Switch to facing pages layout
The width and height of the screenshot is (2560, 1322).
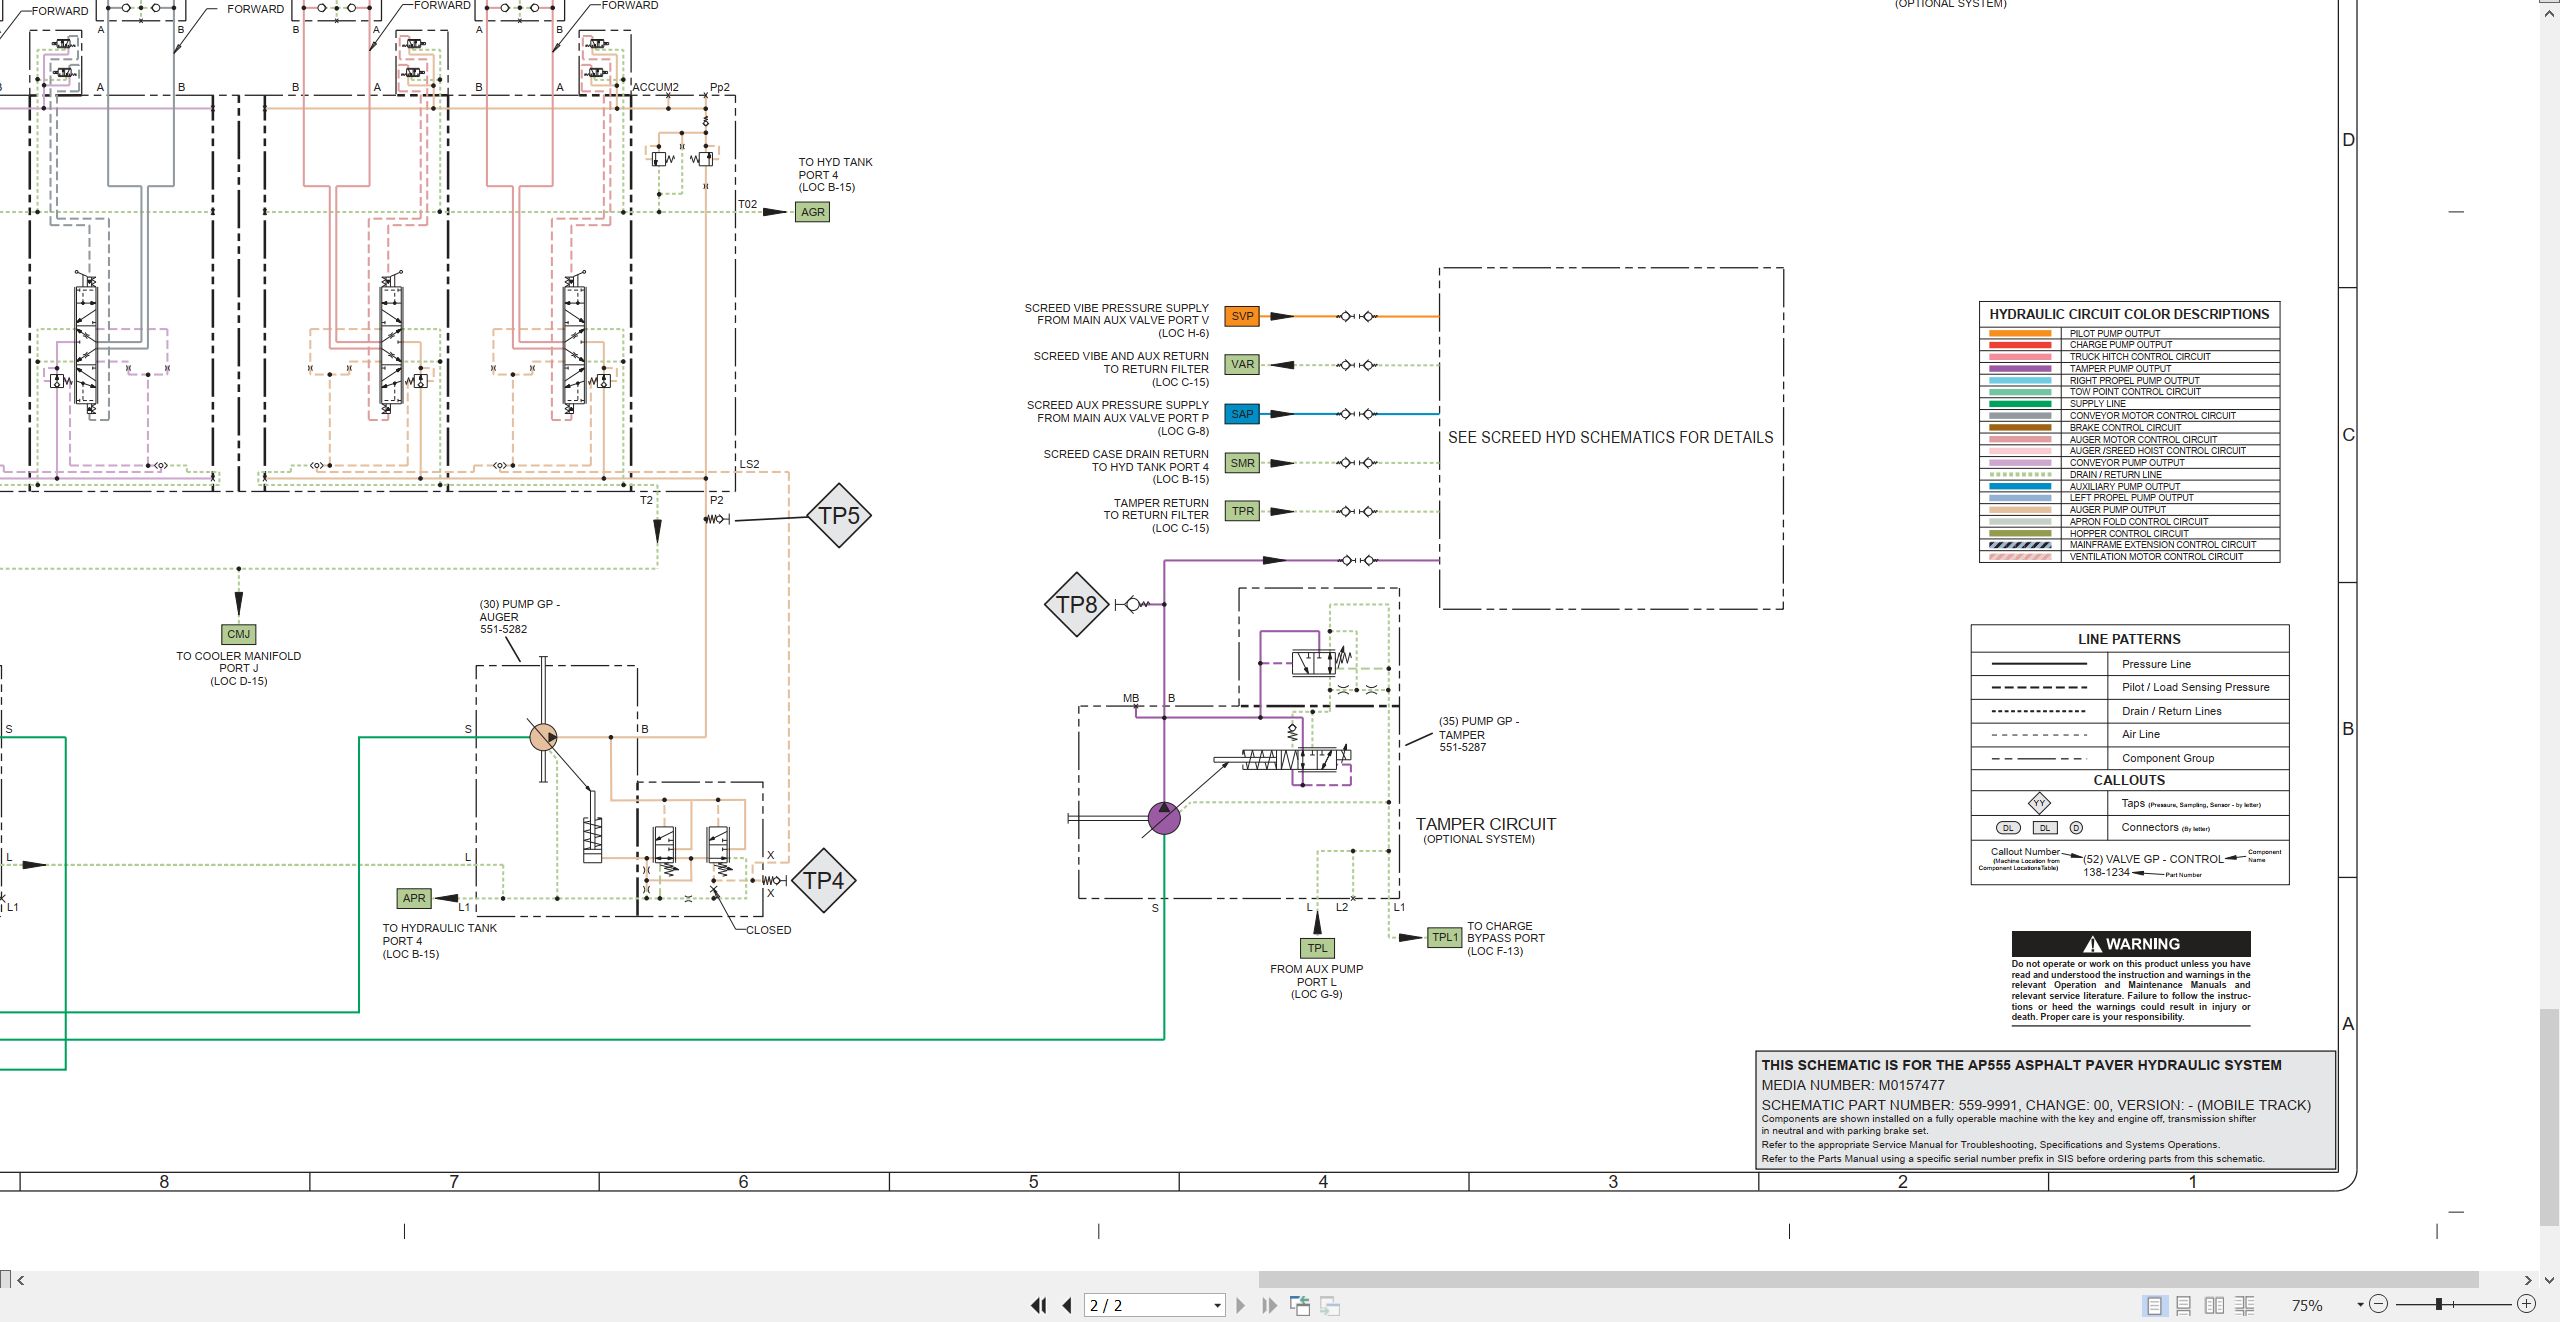click(2215, 1305)
